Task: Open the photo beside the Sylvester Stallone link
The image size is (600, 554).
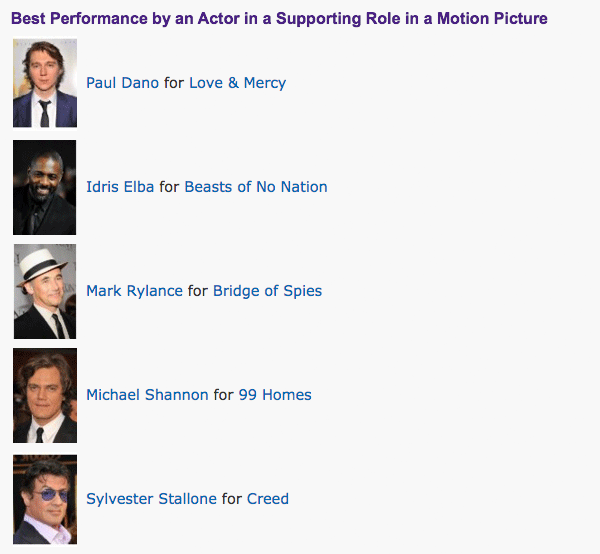Action: pos(45,499)
